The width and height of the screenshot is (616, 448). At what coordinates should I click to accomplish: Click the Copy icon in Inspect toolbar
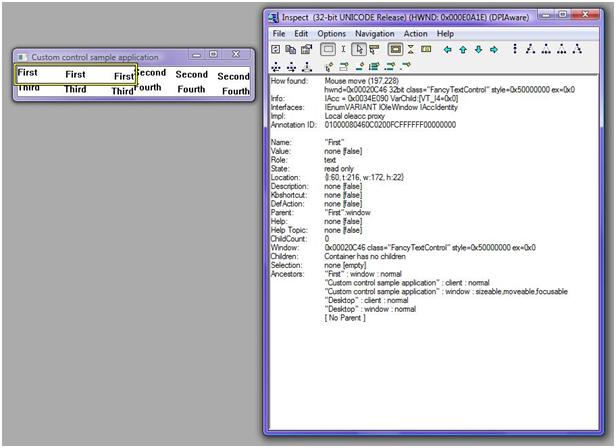click(x=291, y=49)
